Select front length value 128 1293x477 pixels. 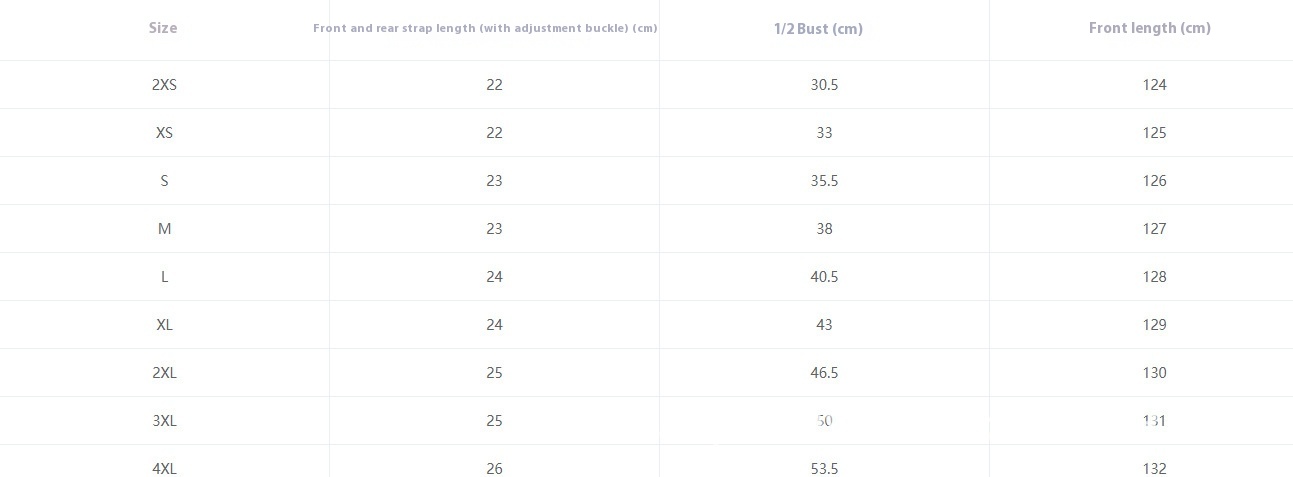(x=1154, y=277)
